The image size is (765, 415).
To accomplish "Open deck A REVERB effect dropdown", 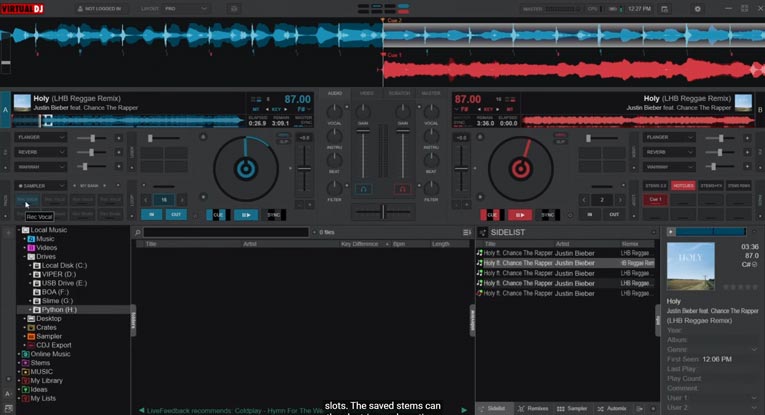I will (40, 152).
